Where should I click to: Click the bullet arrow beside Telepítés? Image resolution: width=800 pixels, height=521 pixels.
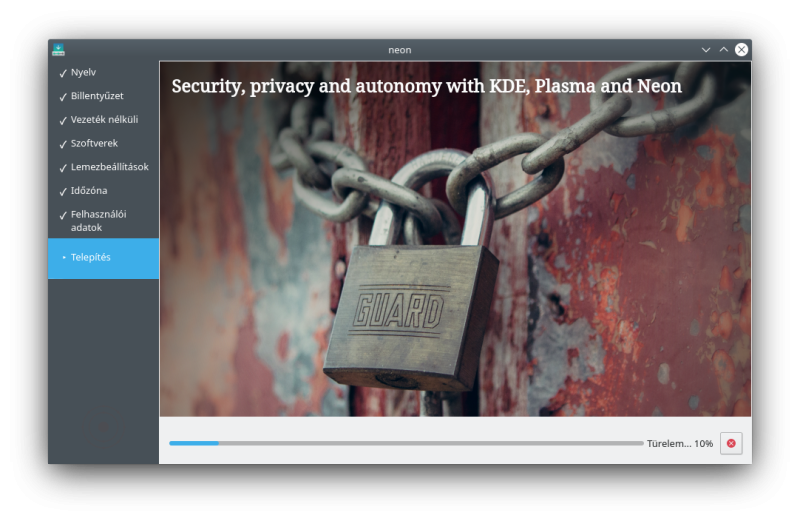point(64,257)
